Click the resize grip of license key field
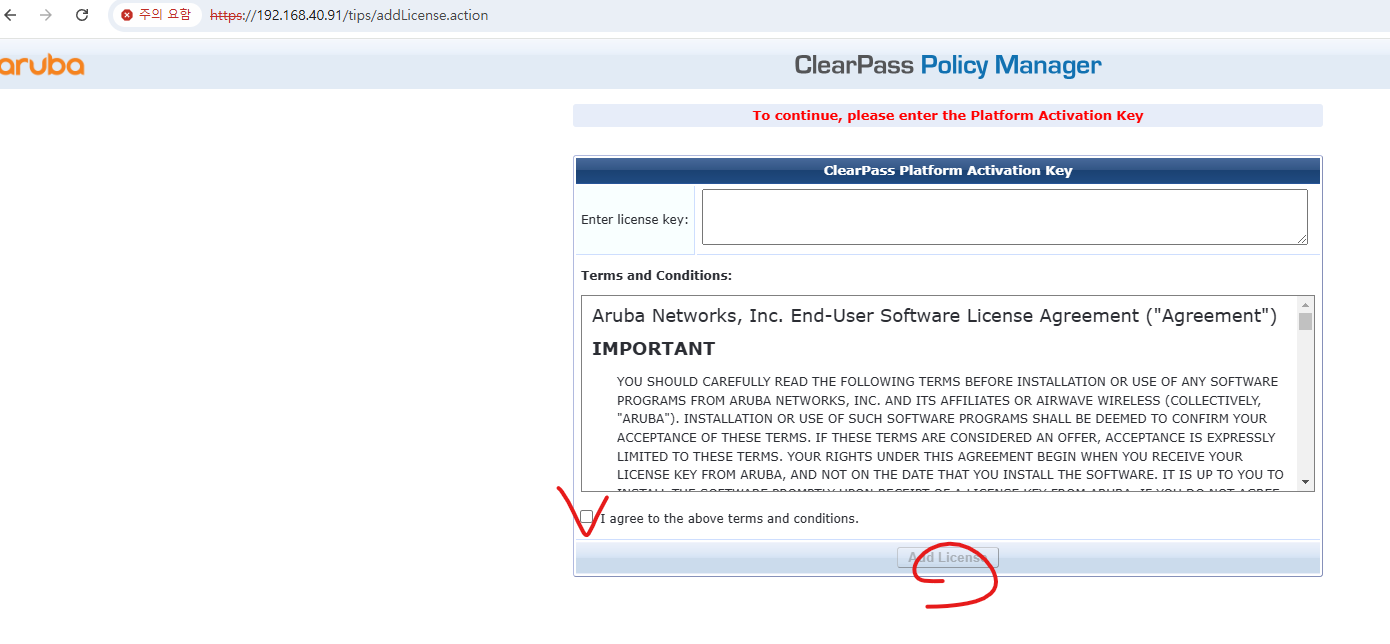 (1302, 239)
